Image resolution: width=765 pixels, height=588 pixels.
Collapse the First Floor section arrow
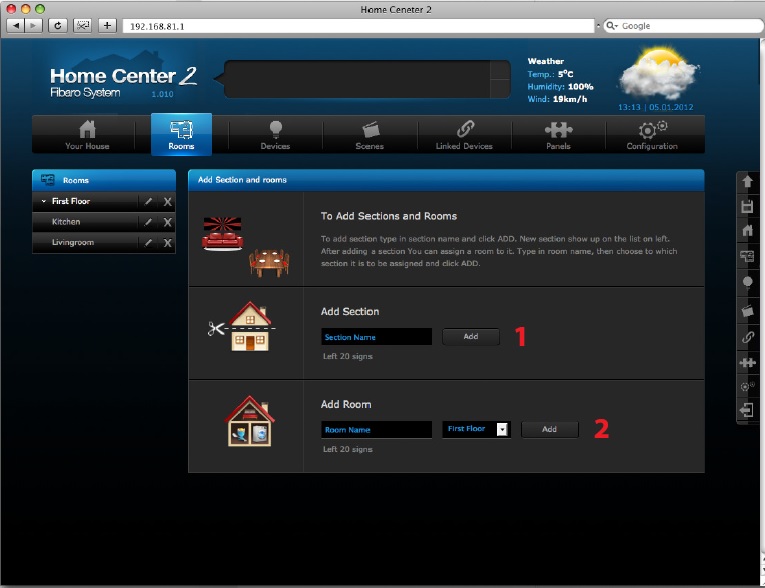point(43,202)
